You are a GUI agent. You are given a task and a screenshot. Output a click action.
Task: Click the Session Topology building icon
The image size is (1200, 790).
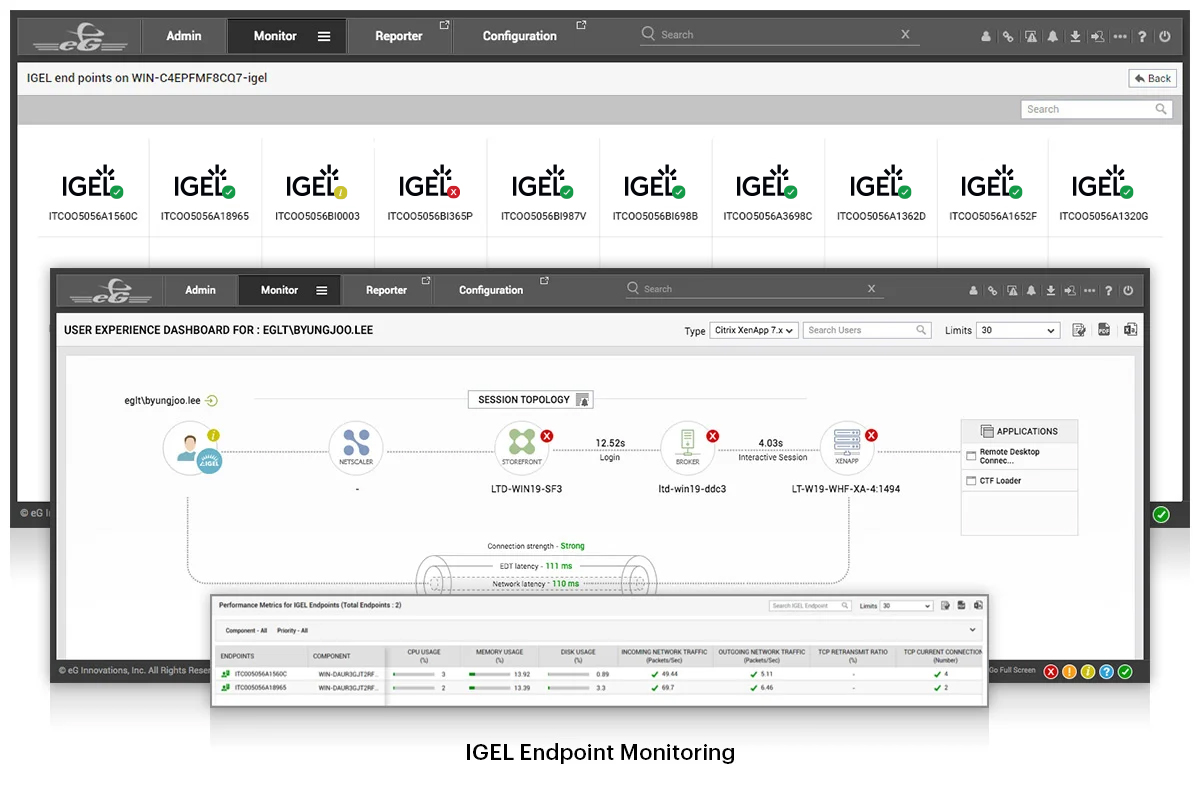[x=584, y=400]
